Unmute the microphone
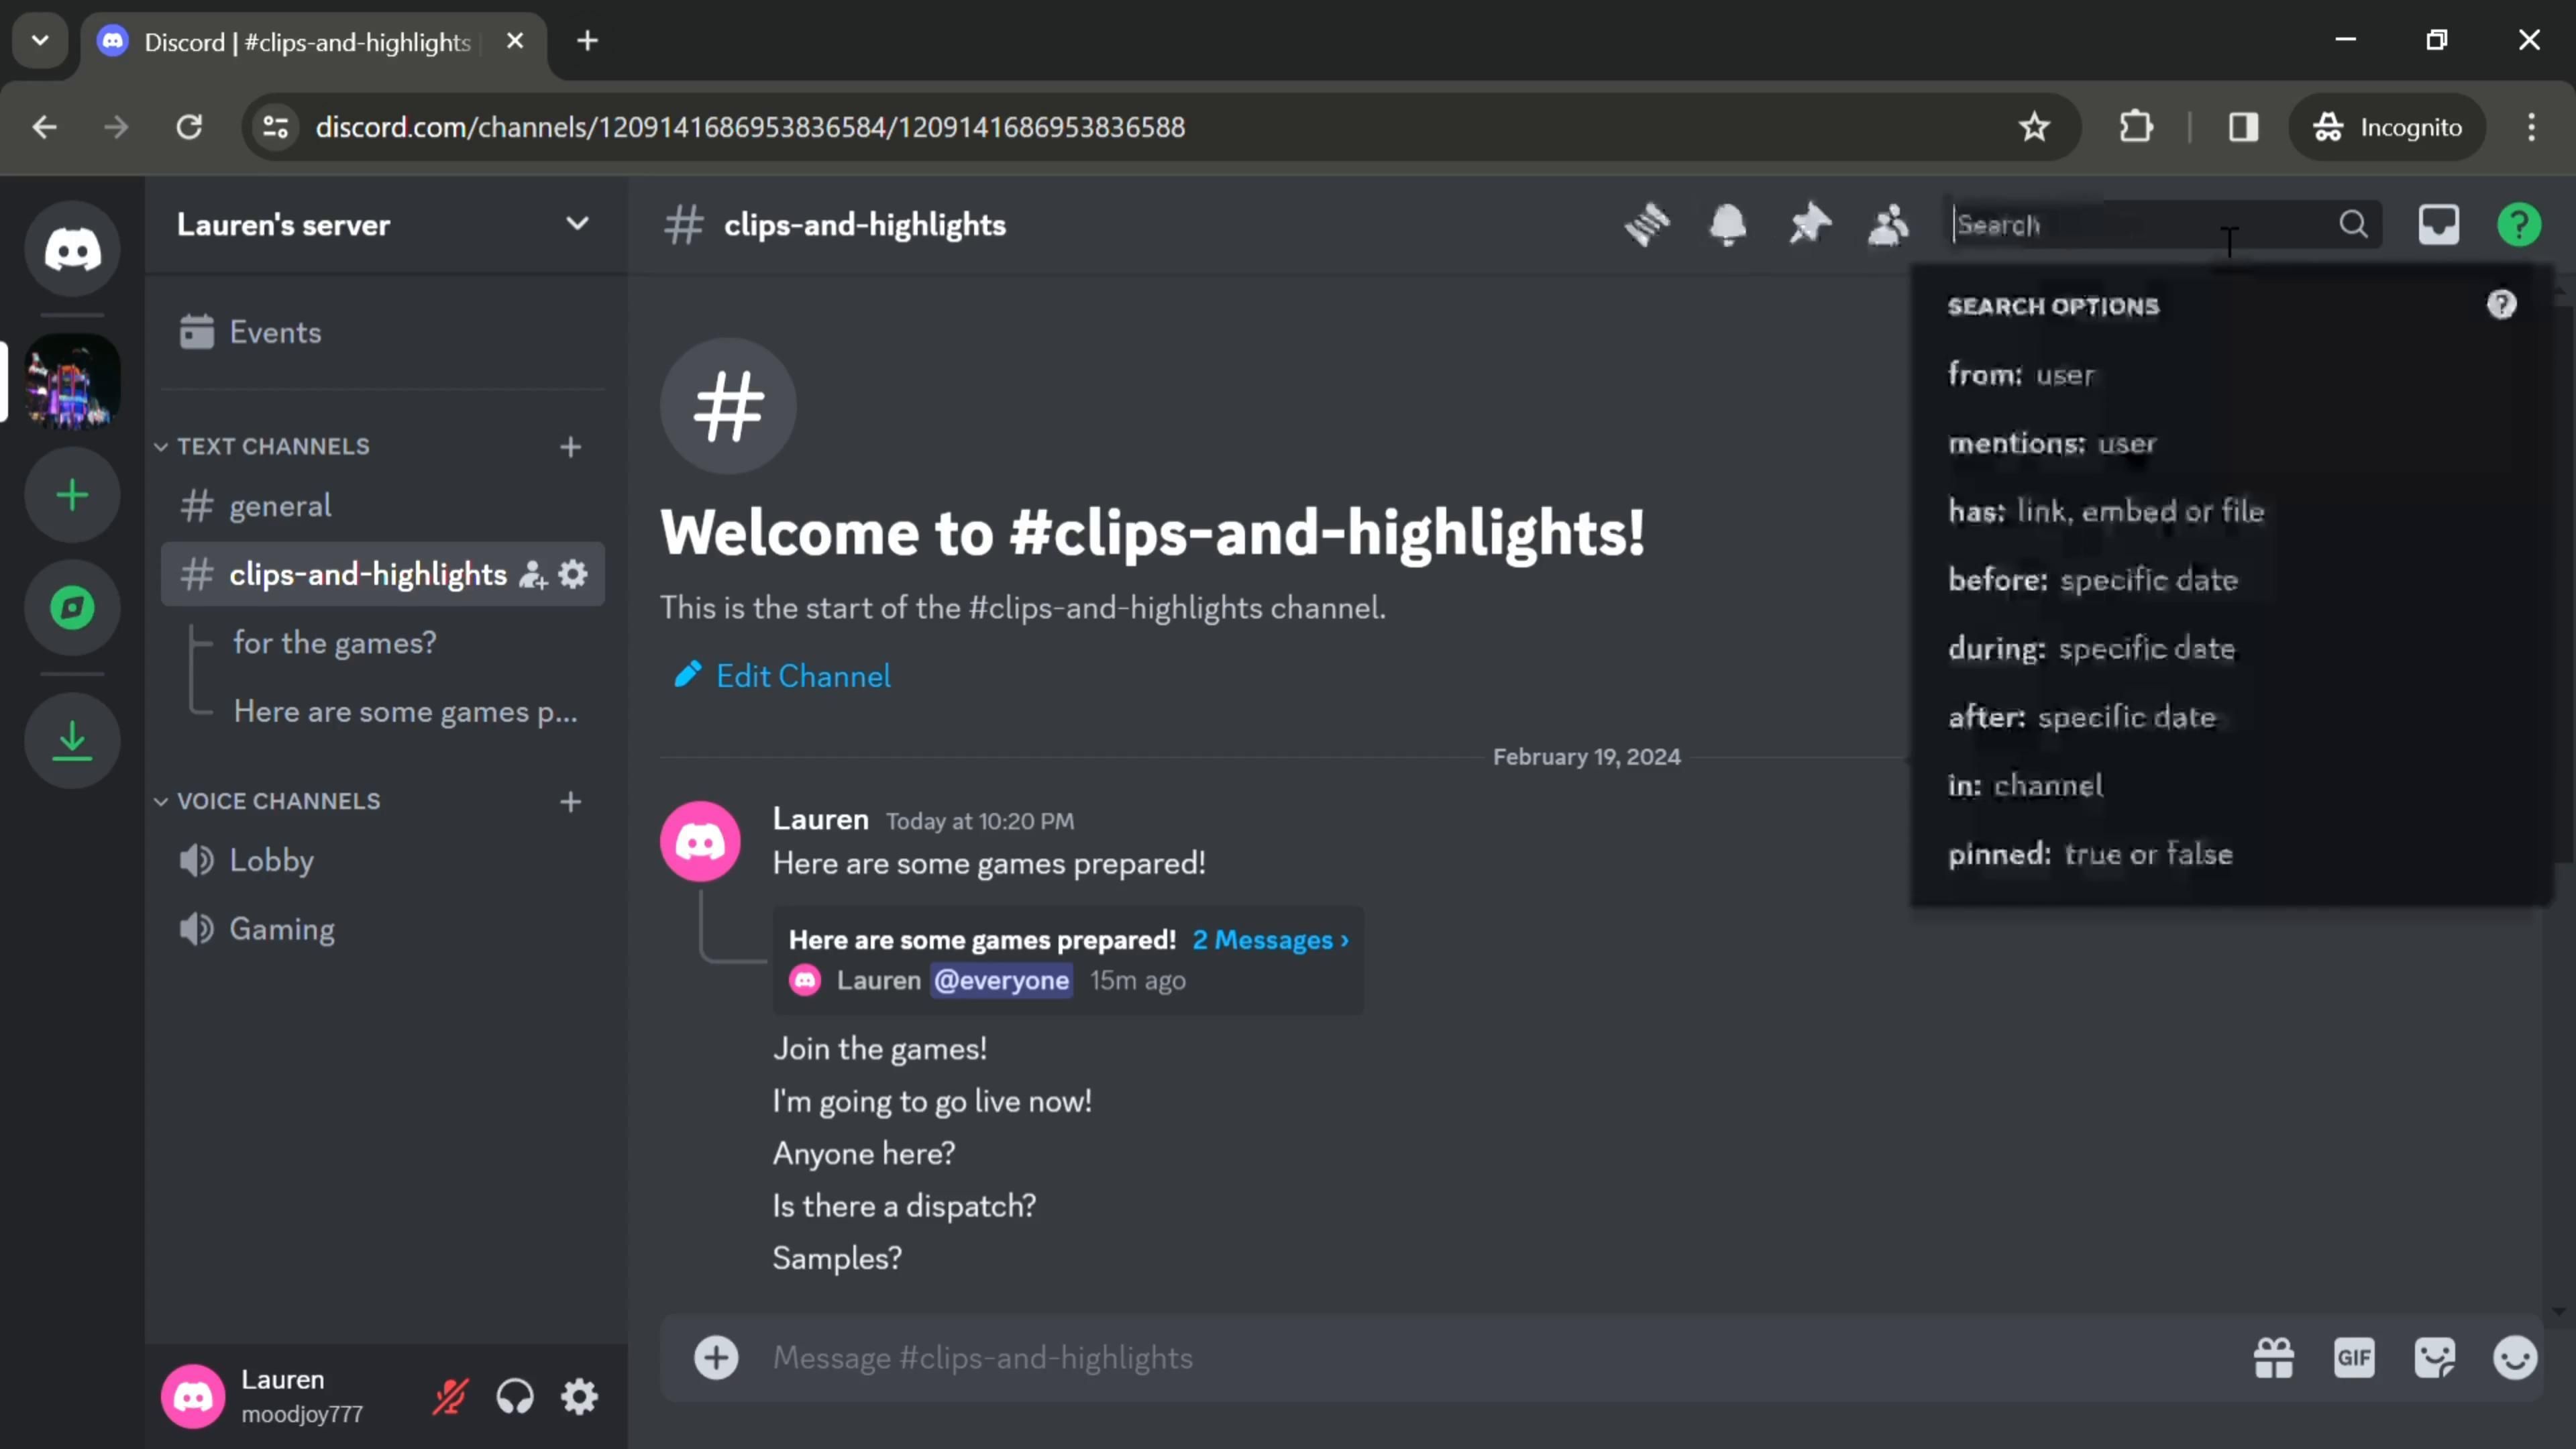The height and width of the screenshot is (1449, 2576). pyautogui.click(x=450, y=1396)
